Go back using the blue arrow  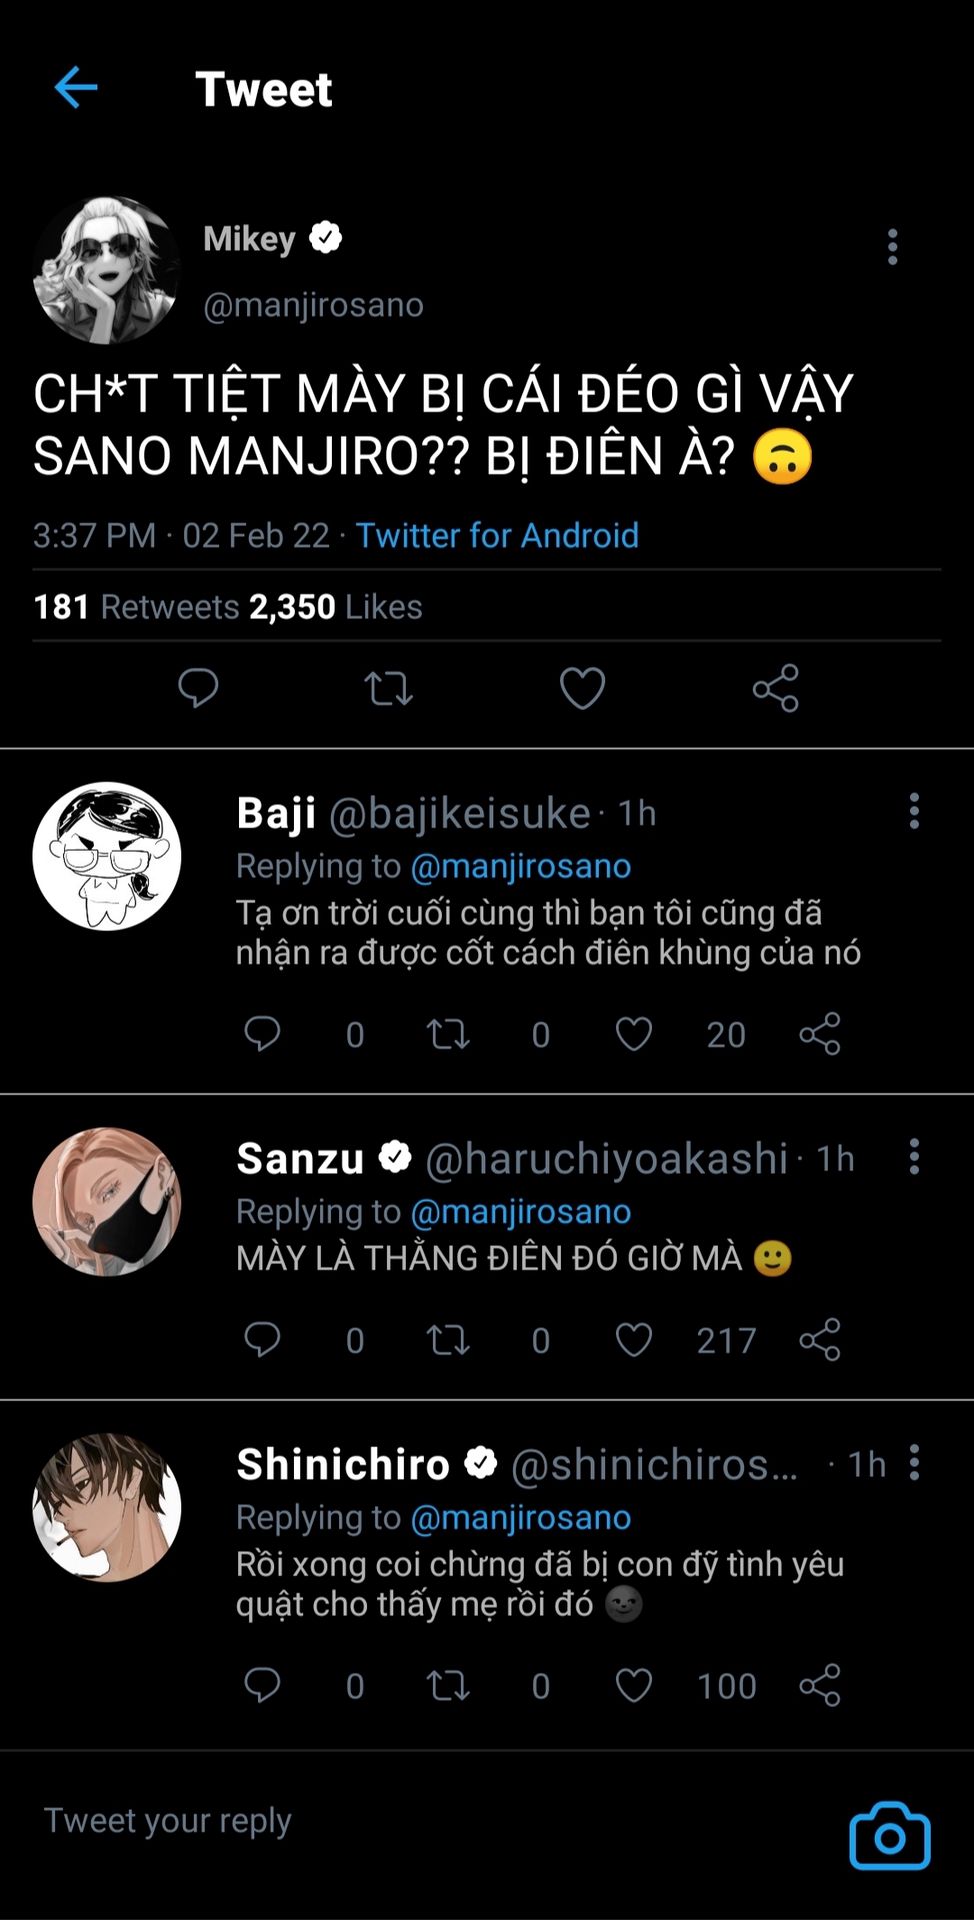point(76,88)
